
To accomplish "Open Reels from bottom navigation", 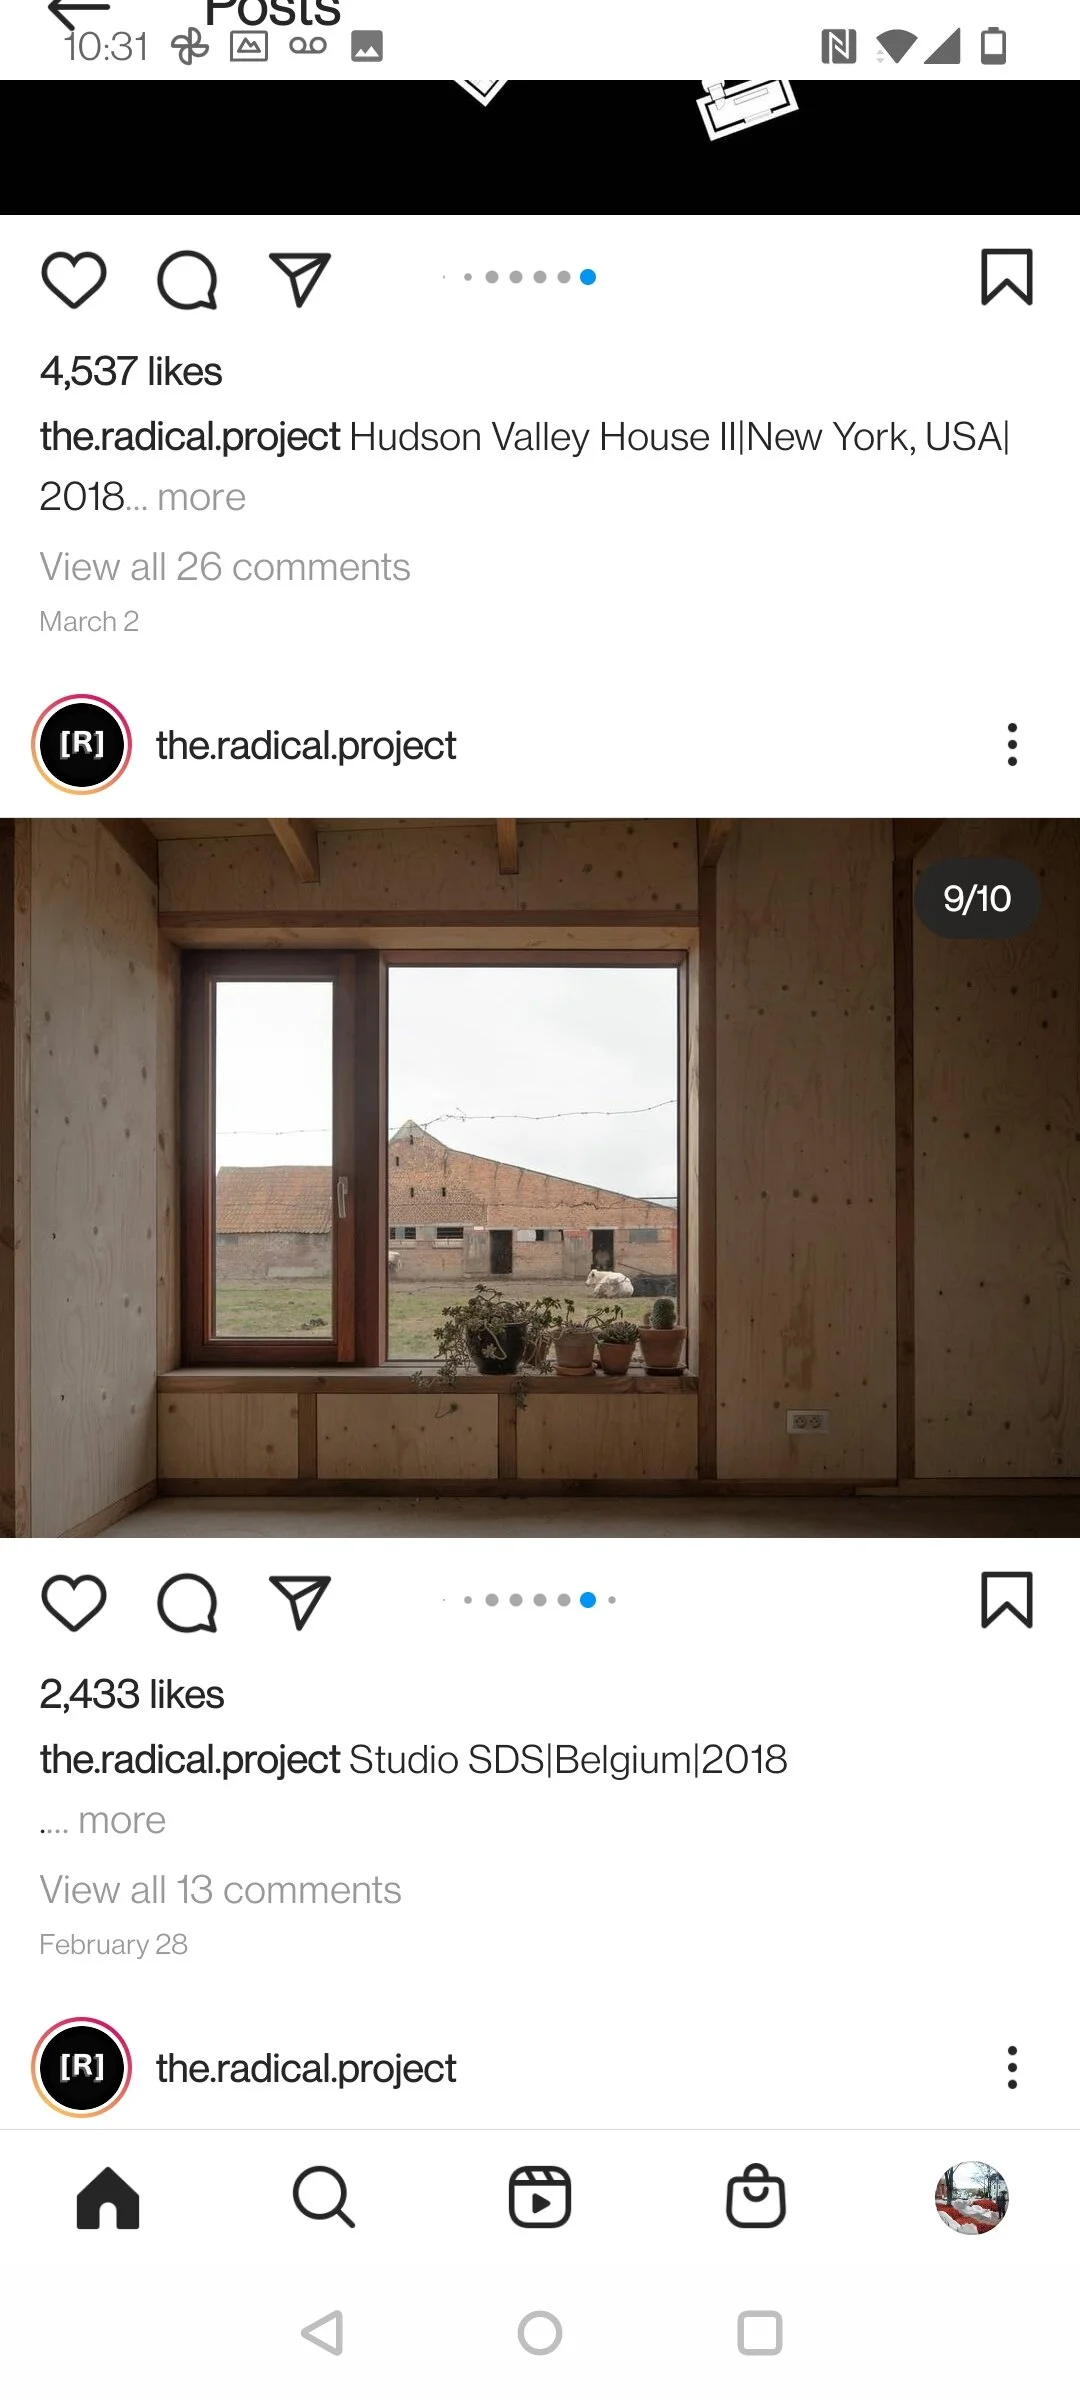I will click(x=540, y=2198).
